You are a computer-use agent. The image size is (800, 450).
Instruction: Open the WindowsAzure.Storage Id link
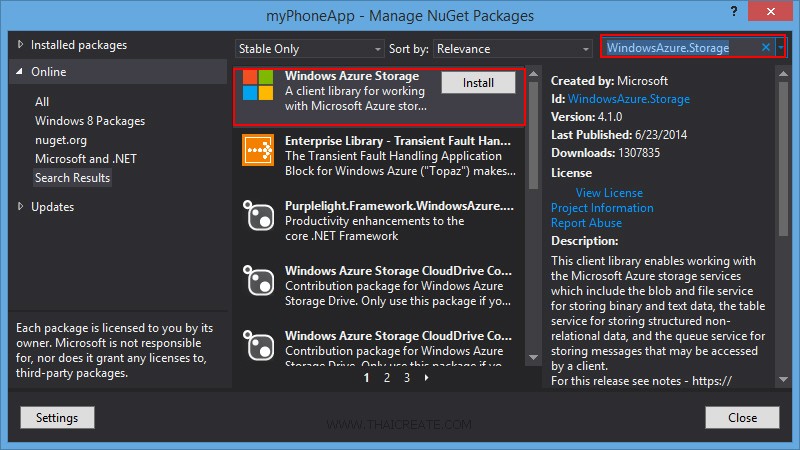(629, 98)
